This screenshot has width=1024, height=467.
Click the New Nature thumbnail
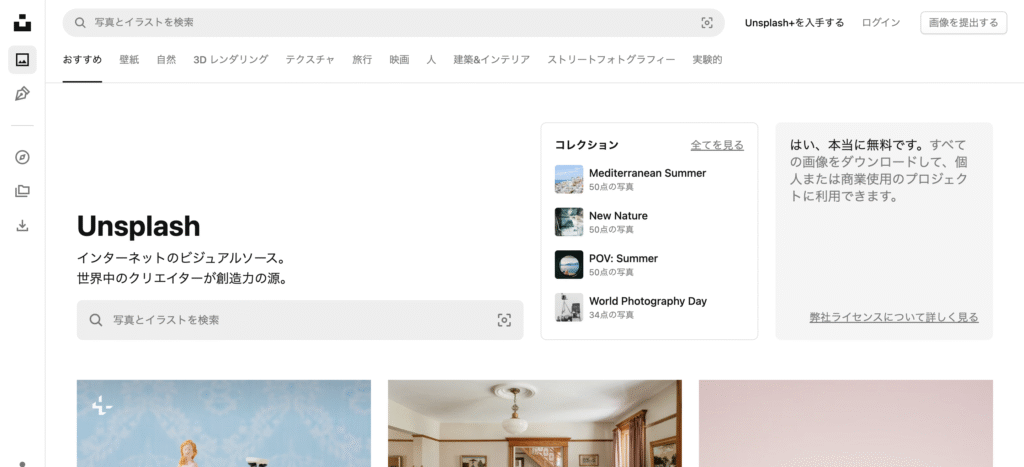pos(569,222)
